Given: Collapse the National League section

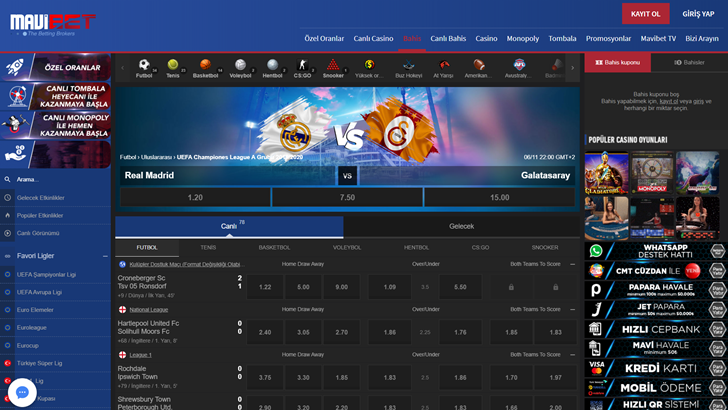Looking at the screenshot, I should click(572, 309).
